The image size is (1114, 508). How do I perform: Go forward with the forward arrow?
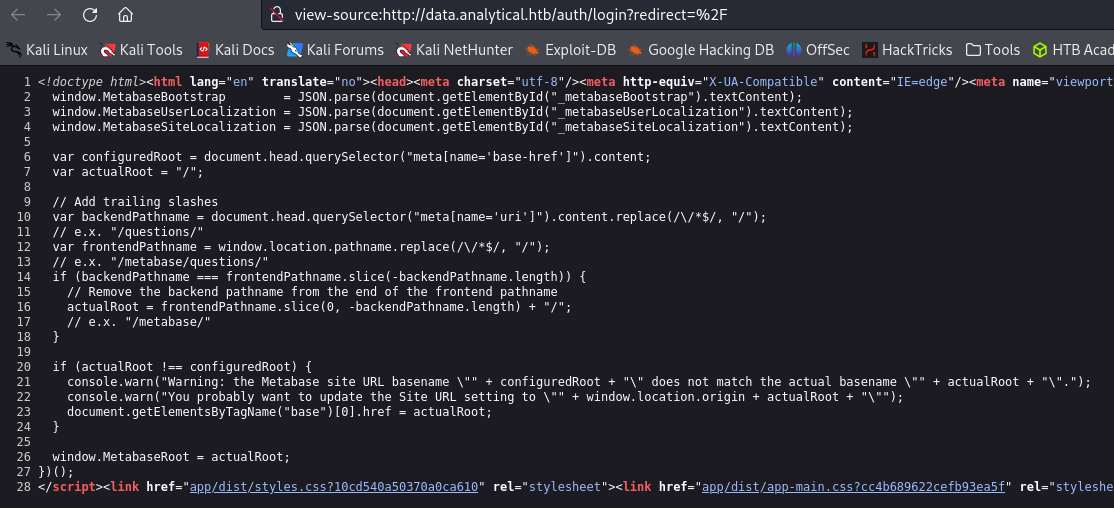[53, 14]
